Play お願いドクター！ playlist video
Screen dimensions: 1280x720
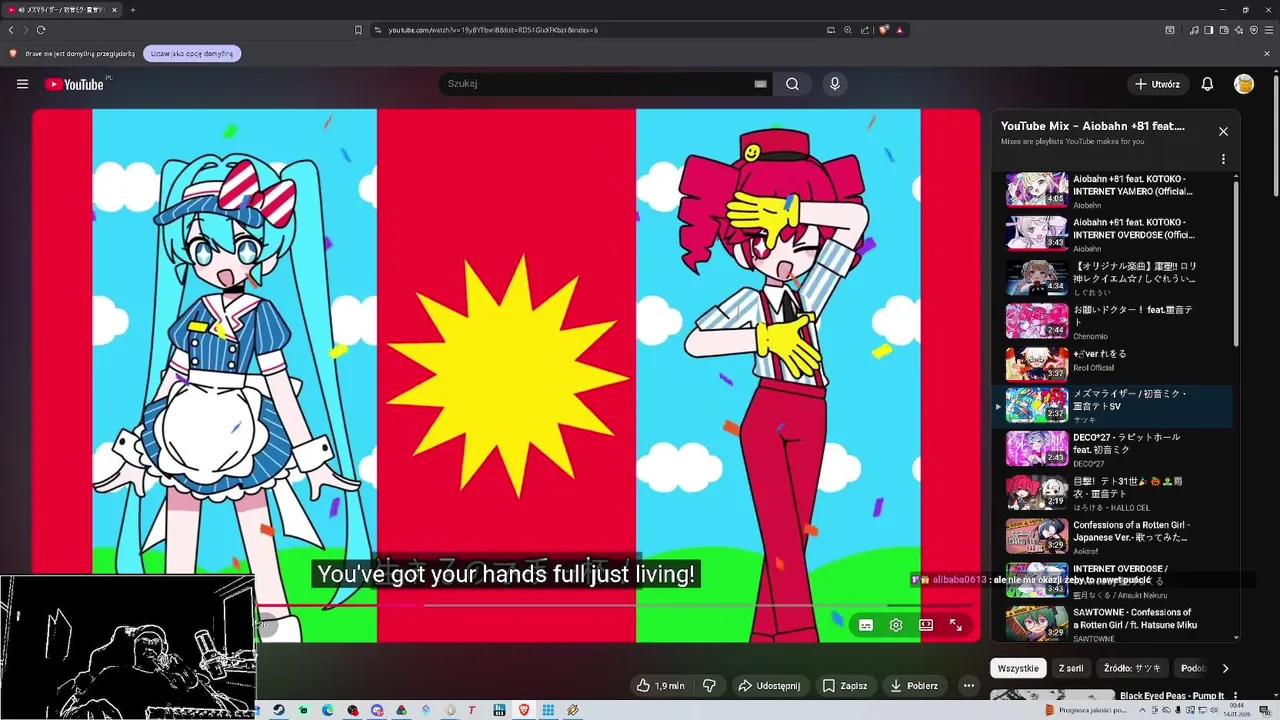[x=1112, y=322]
